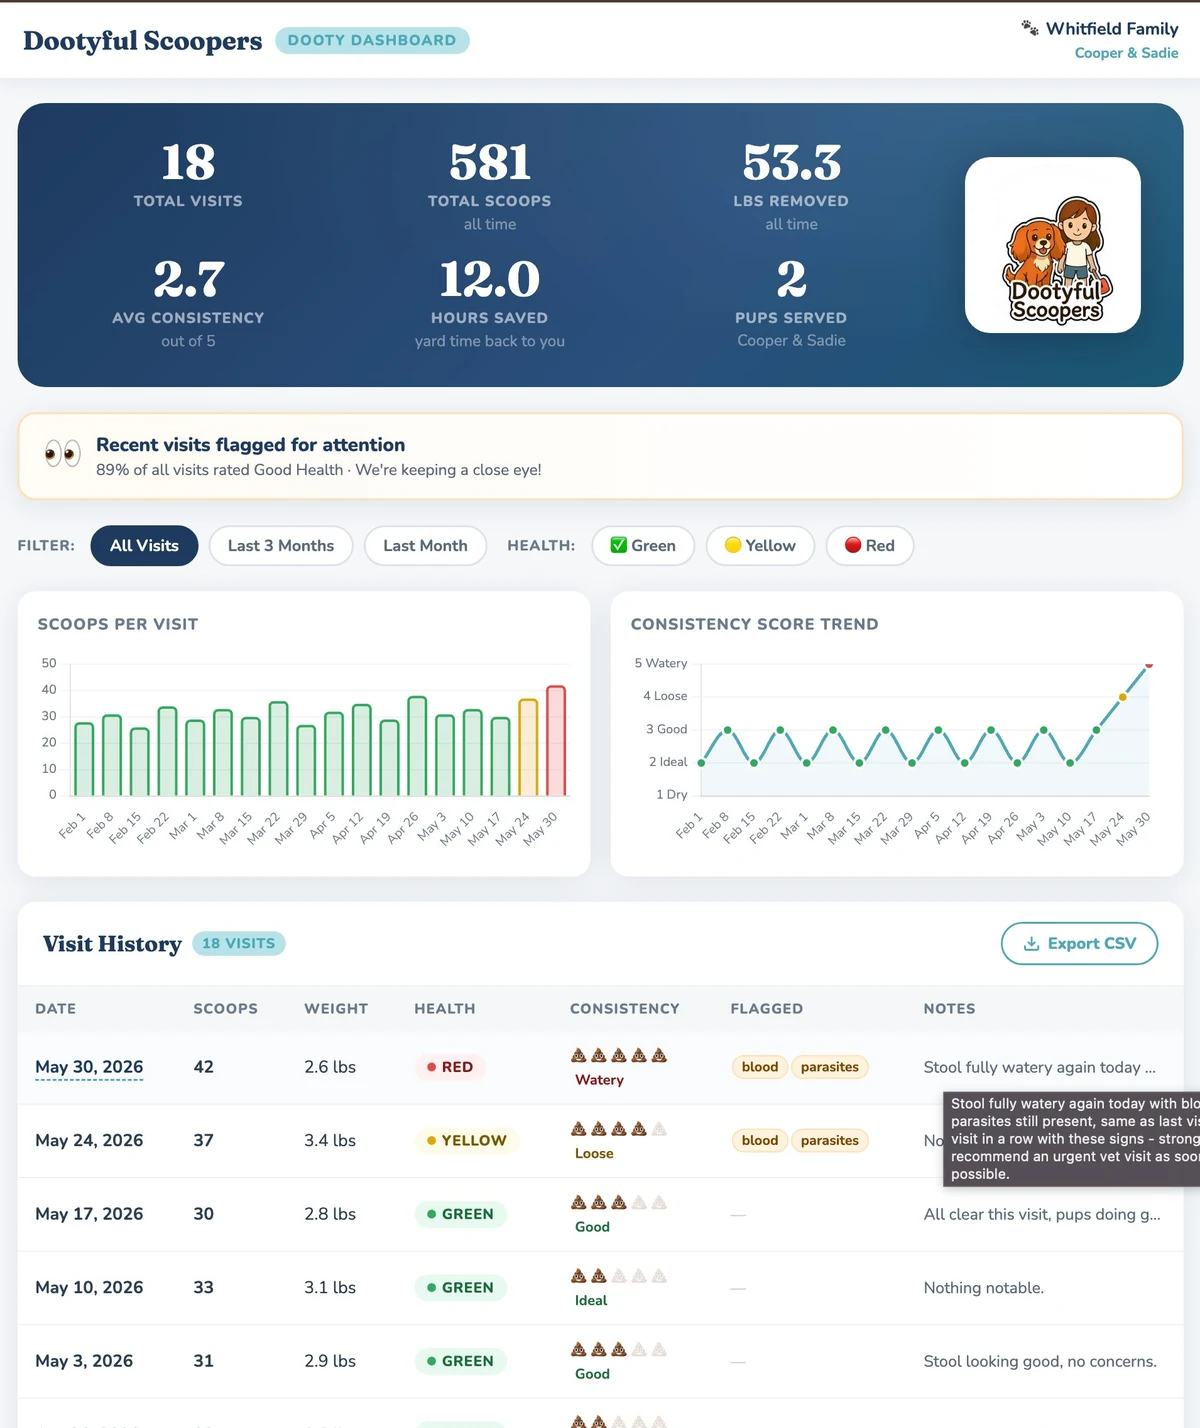Click the green checkmark icon in Green filter
Image resolution: width=1200 pixels, height=1428 pixels.
619,545
